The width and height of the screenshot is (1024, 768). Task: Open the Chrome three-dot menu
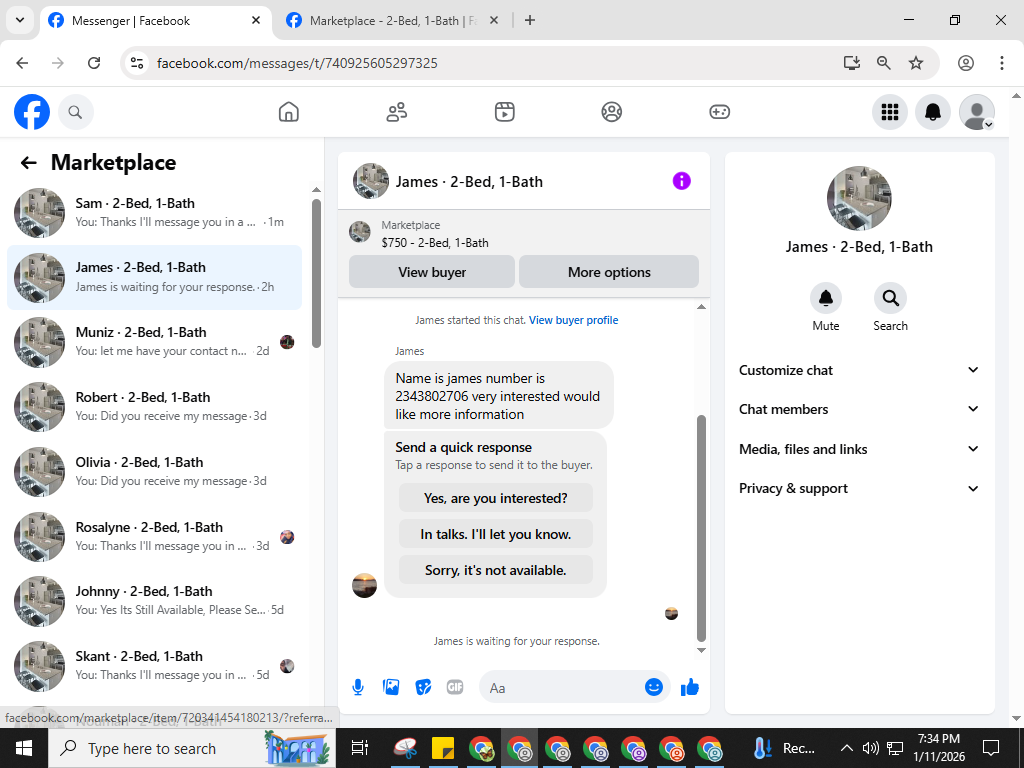pos(1001,63)
